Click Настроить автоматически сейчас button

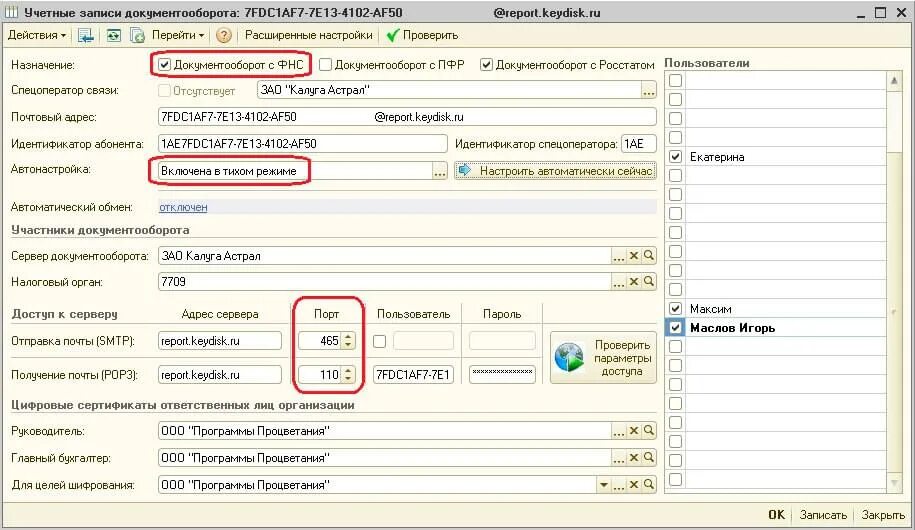556,171
